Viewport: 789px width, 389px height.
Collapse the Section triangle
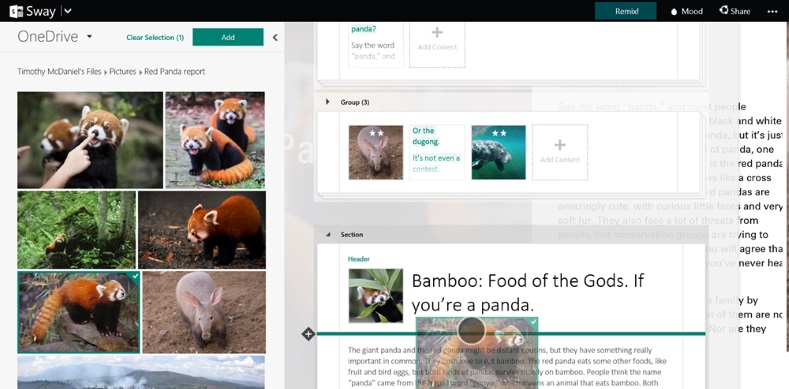coord(328,235)
